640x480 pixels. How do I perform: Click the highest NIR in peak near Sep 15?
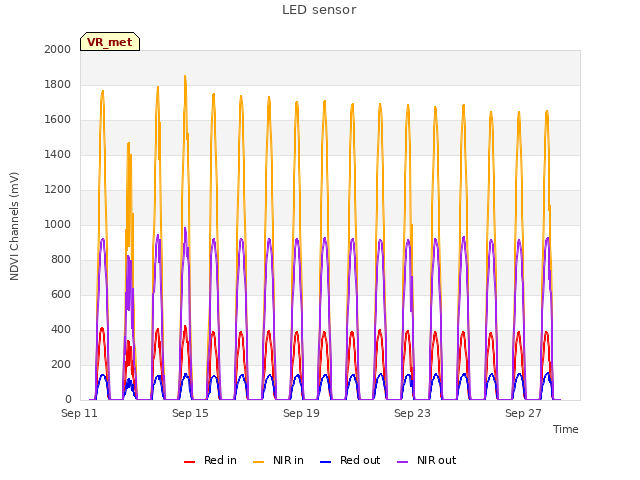(x=185, y=78)
